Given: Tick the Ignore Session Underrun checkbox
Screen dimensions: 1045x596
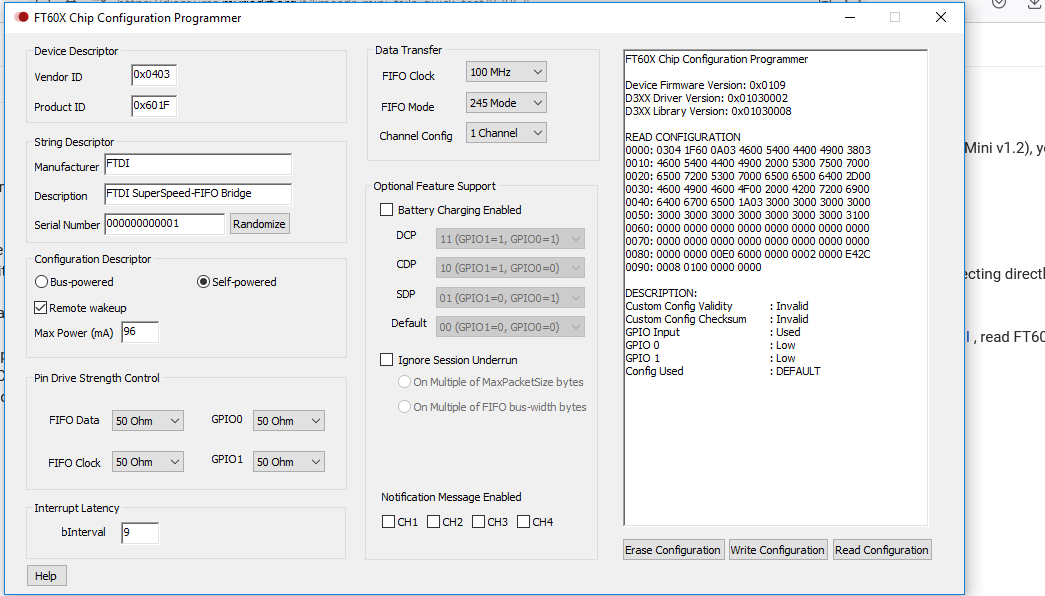Looking at the screenshot, I should 387,359.
